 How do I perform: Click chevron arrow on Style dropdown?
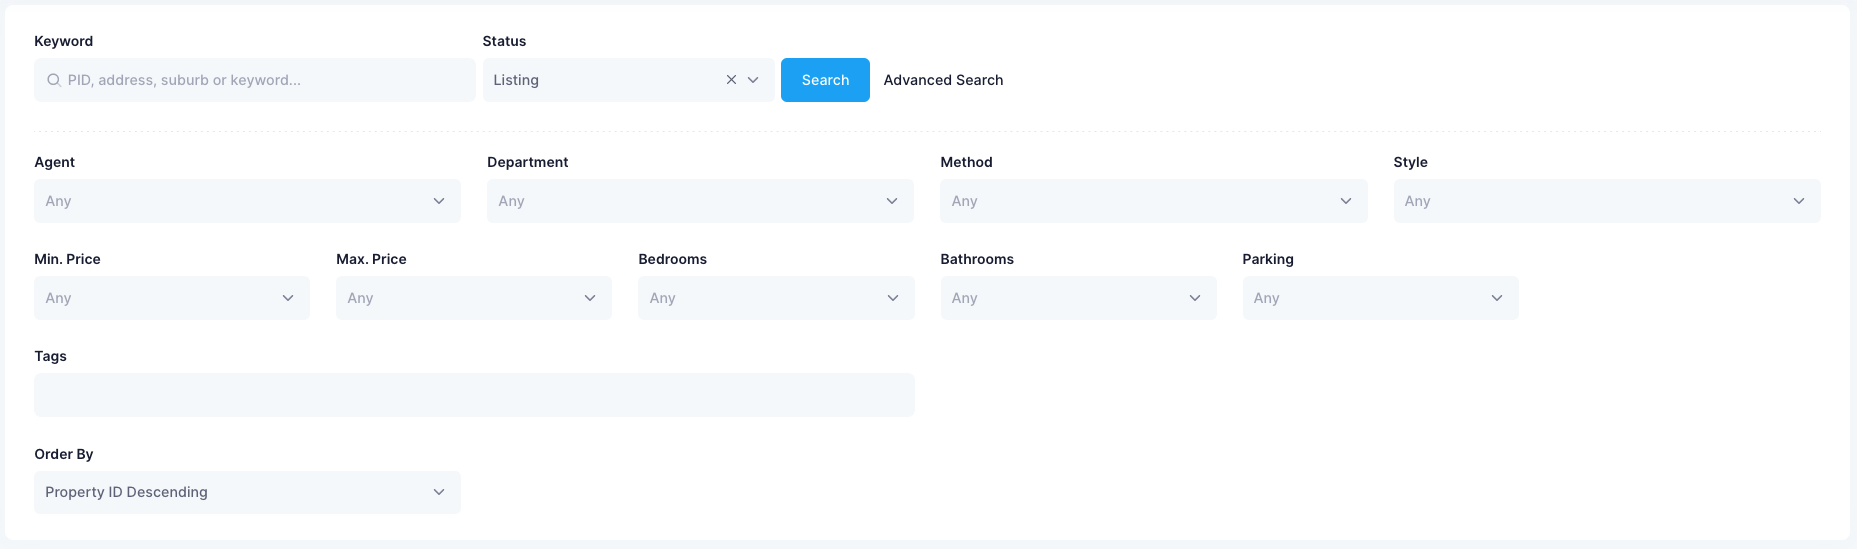pos(1799,201)
